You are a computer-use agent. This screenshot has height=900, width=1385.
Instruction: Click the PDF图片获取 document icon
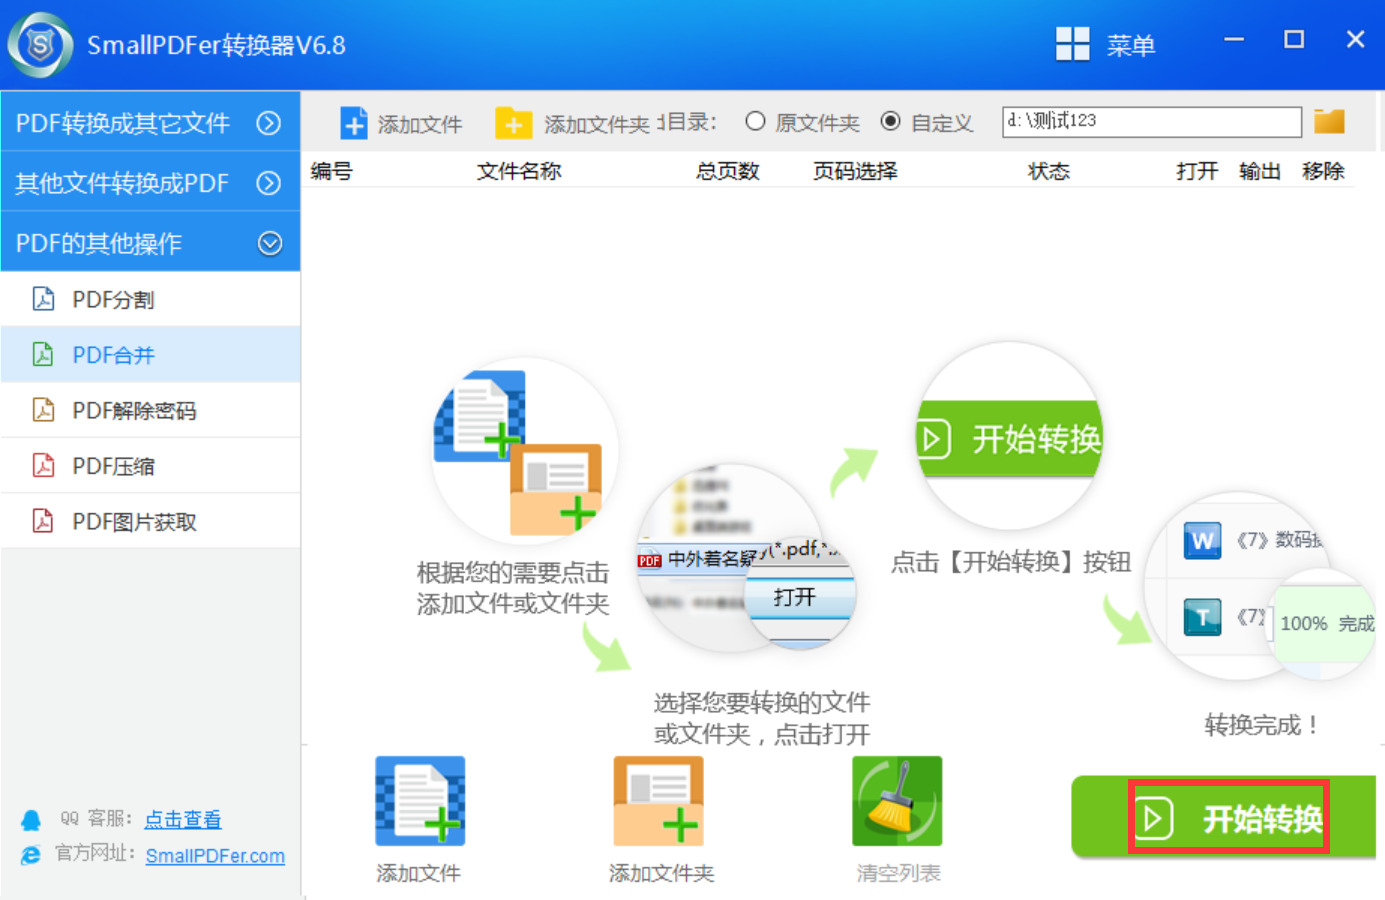[x=43, y=521]
